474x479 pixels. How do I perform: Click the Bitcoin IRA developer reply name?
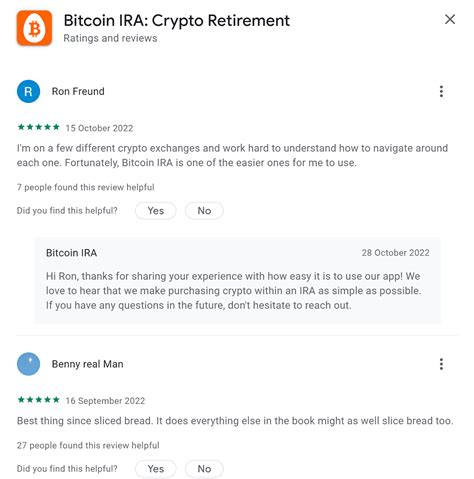click(x=71, y=253)
